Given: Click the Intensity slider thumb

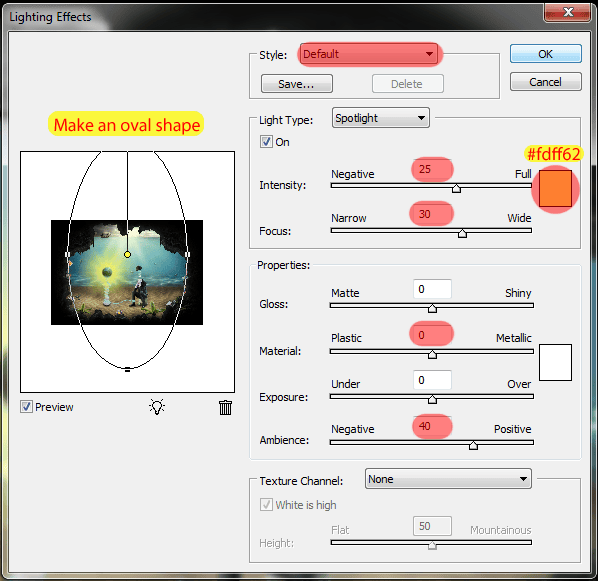Looking at the screenshot, I should [x=456, y=188].
